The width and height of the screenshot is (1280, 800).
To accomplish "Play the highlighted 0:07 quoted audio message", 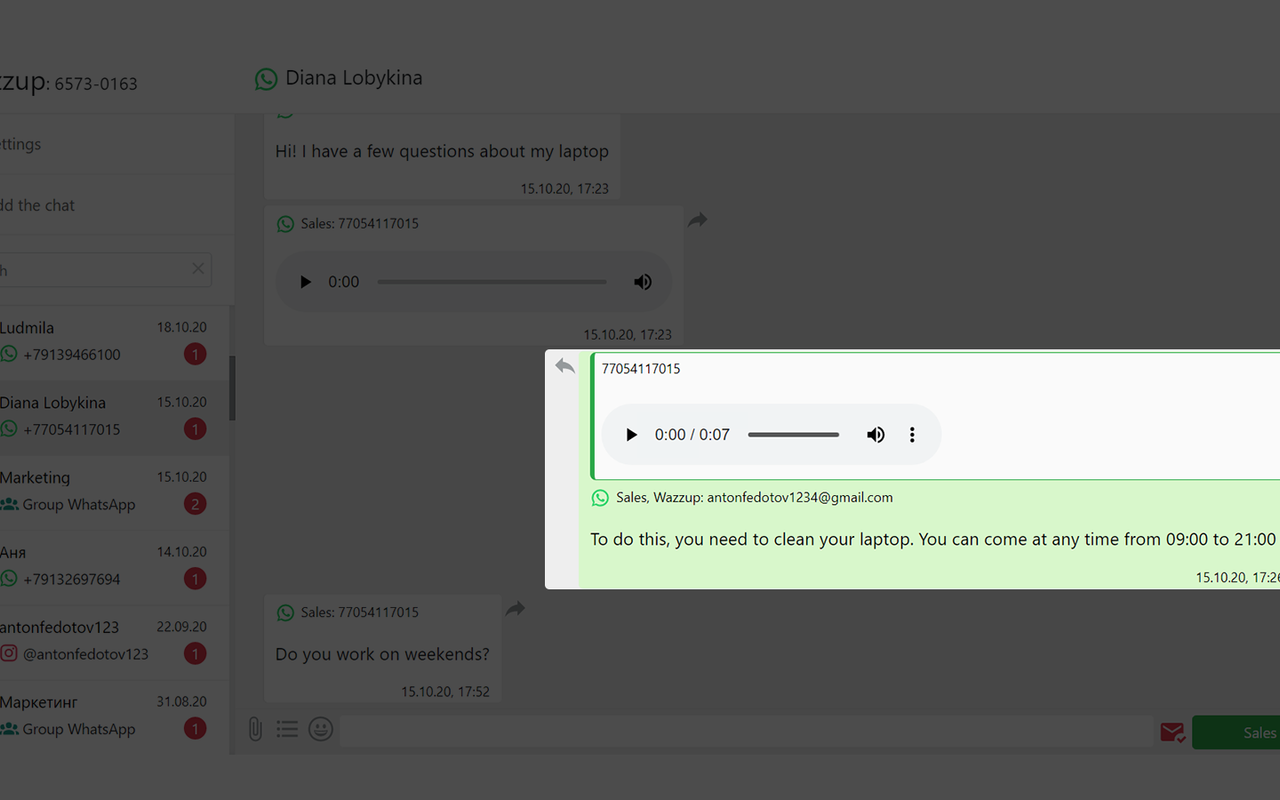I will click(x=631, y=435).
